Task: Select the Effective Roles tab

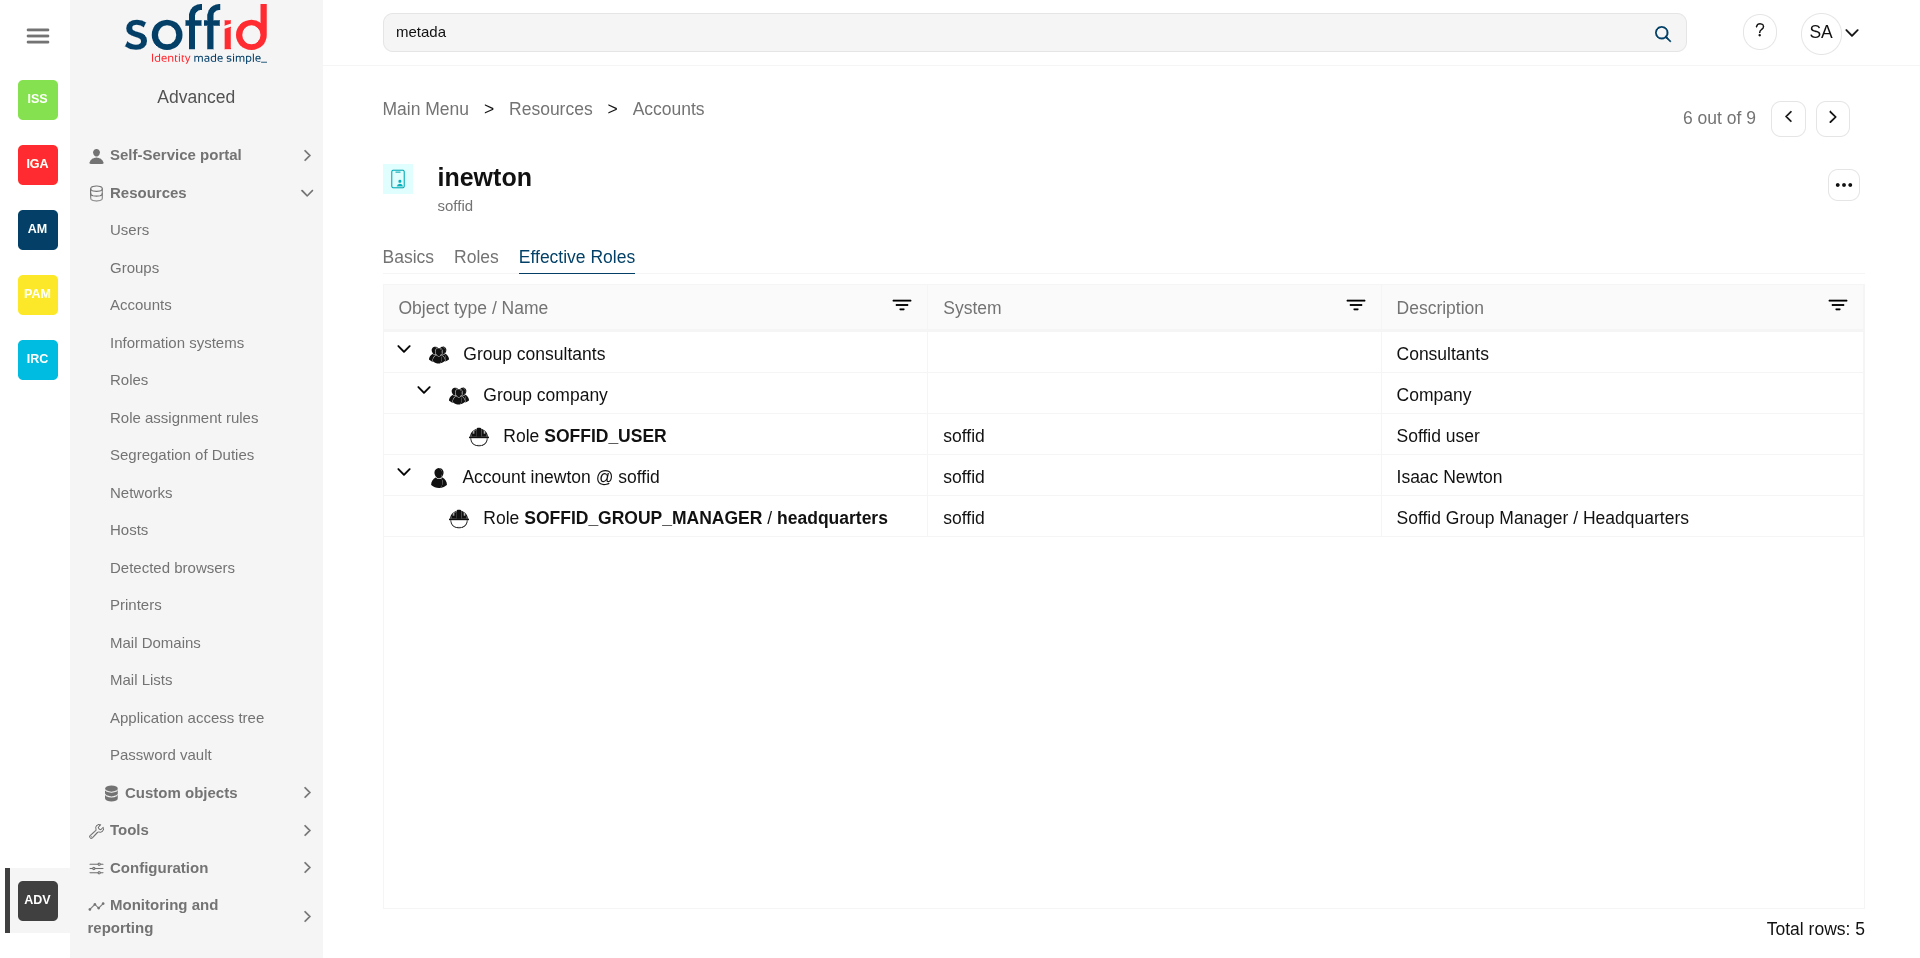Action: click(x=577, y=257)
